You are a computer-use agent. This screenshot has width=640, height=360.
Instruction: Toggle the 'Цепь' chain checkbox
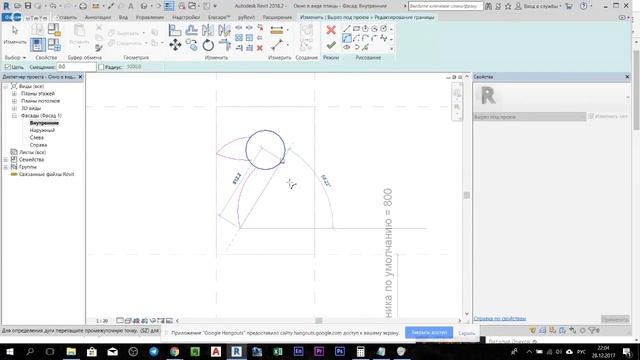pyautogui.click(x=7, y=67)
